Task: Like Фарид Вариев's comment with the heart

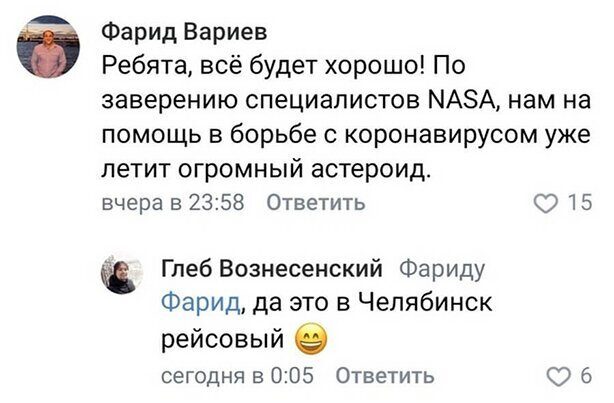Action: 546,204
